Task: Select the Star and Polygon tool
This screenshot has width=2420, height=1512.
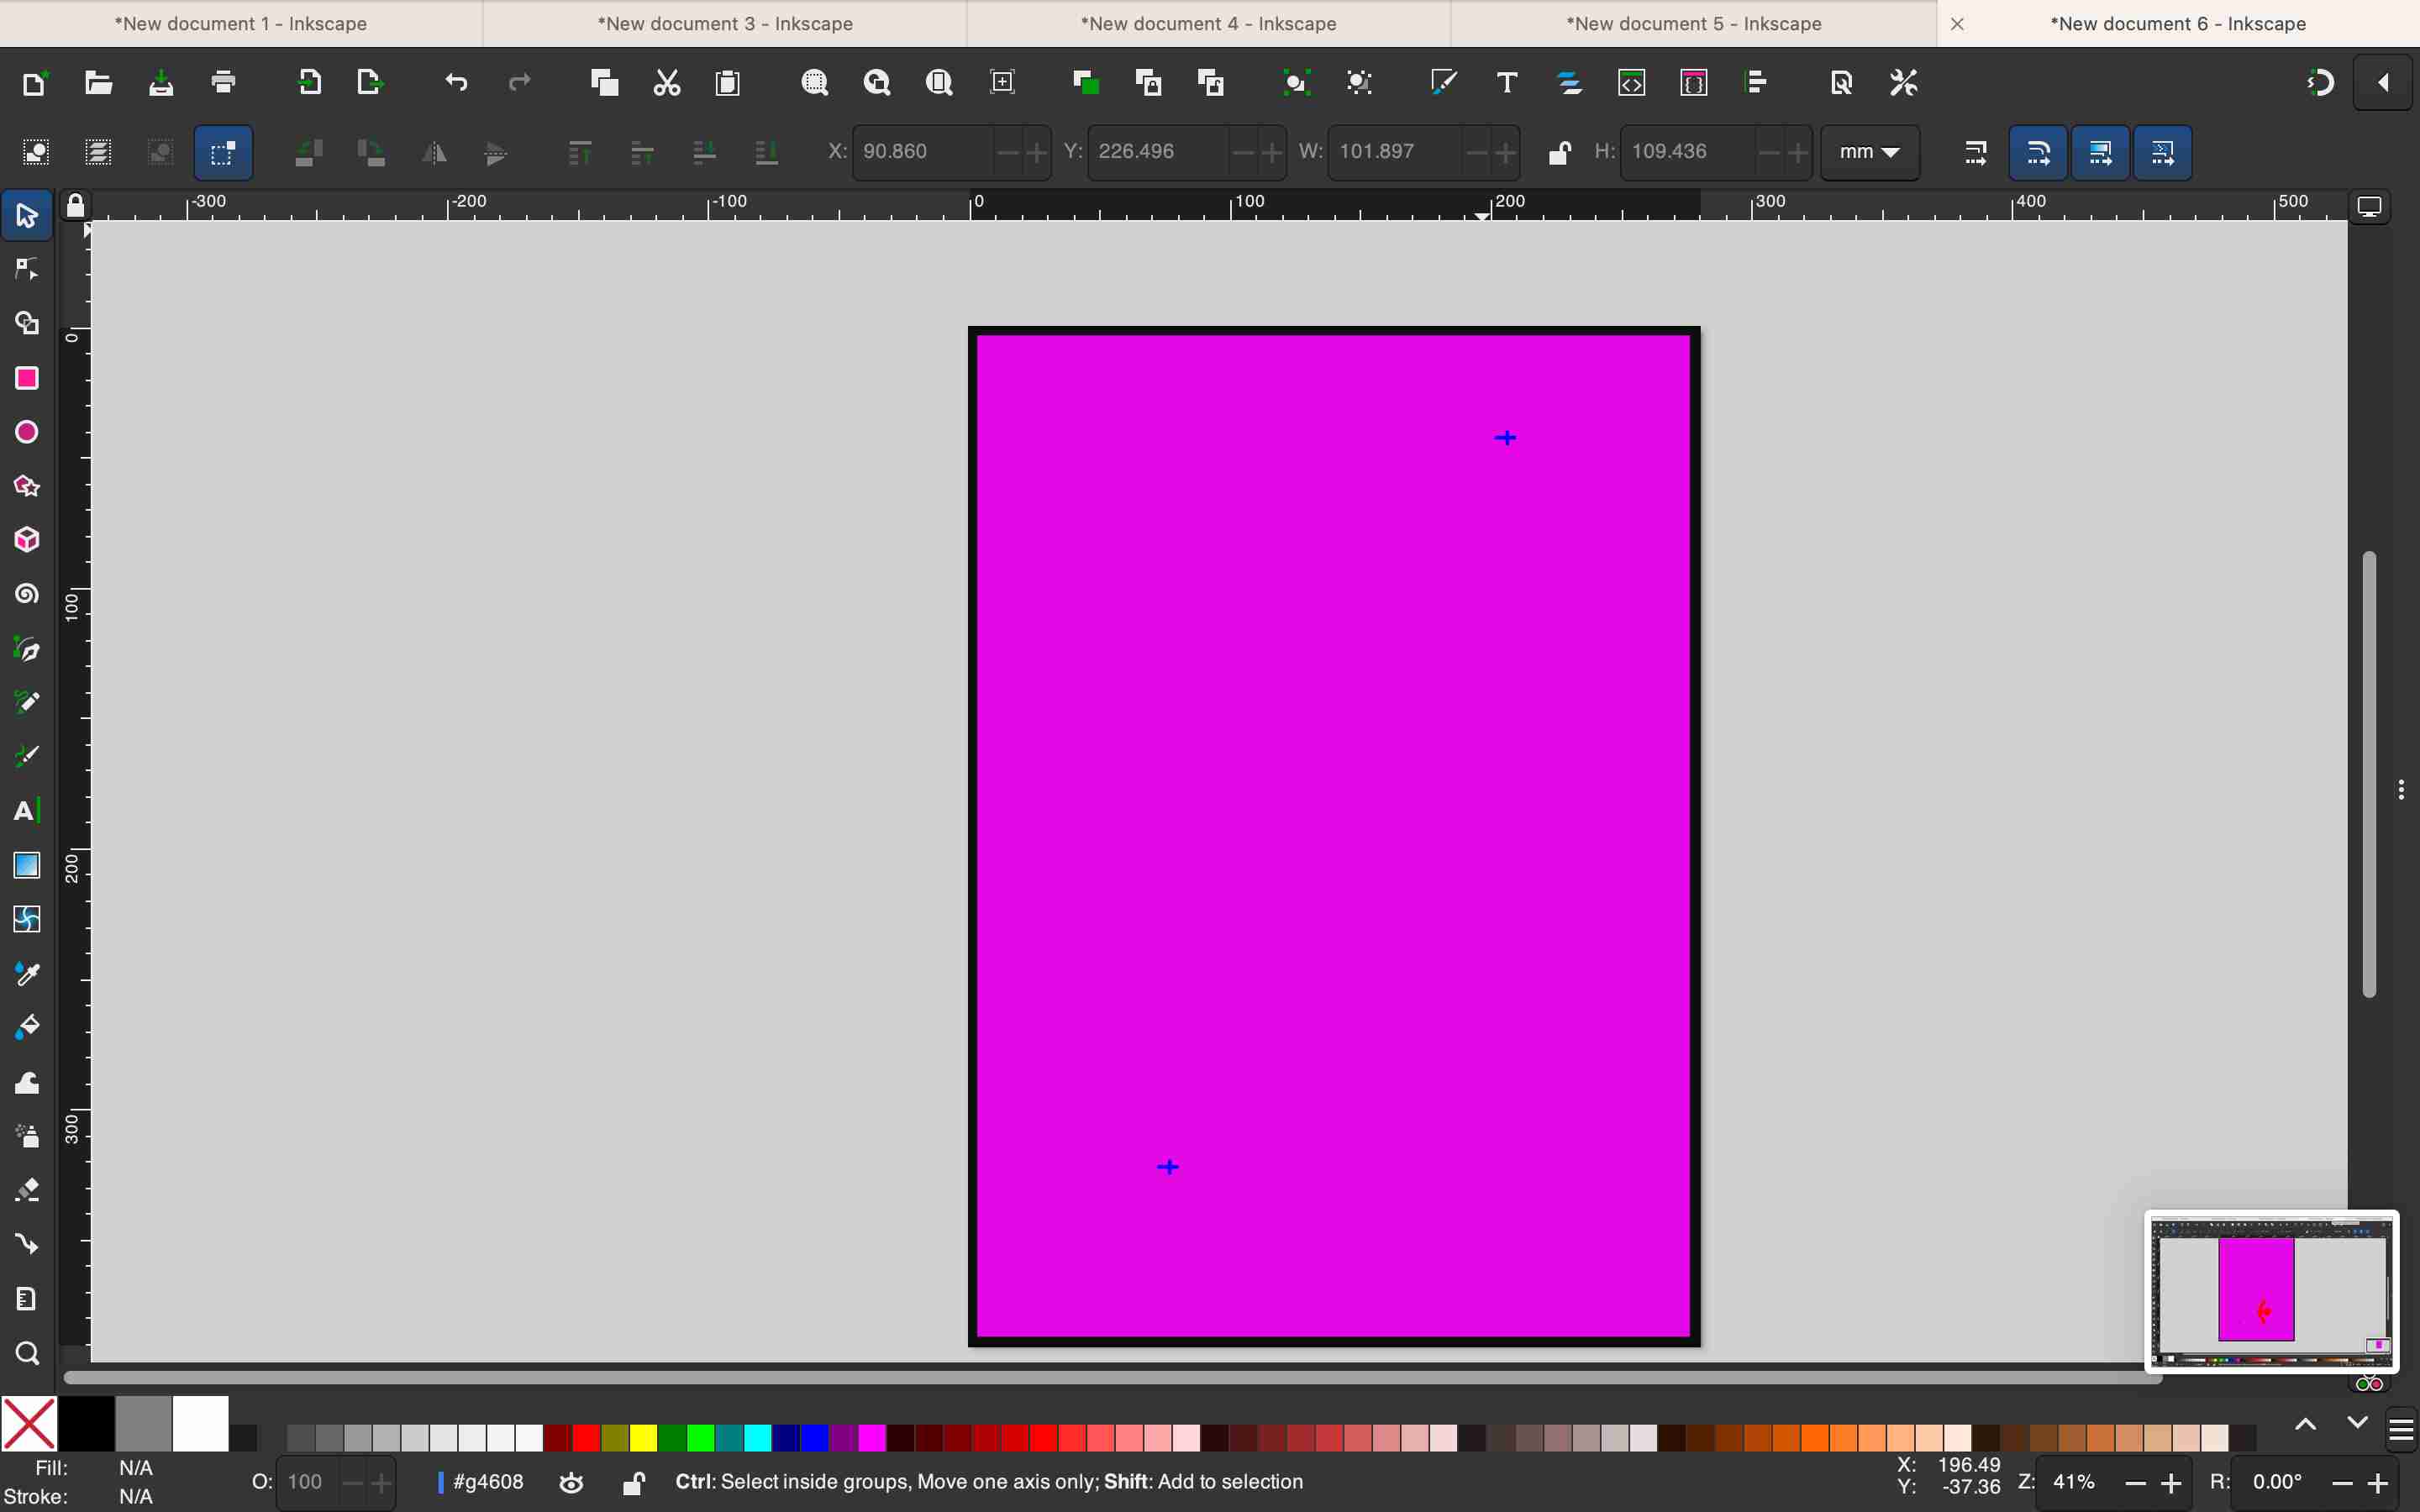Action: point(27,486)
